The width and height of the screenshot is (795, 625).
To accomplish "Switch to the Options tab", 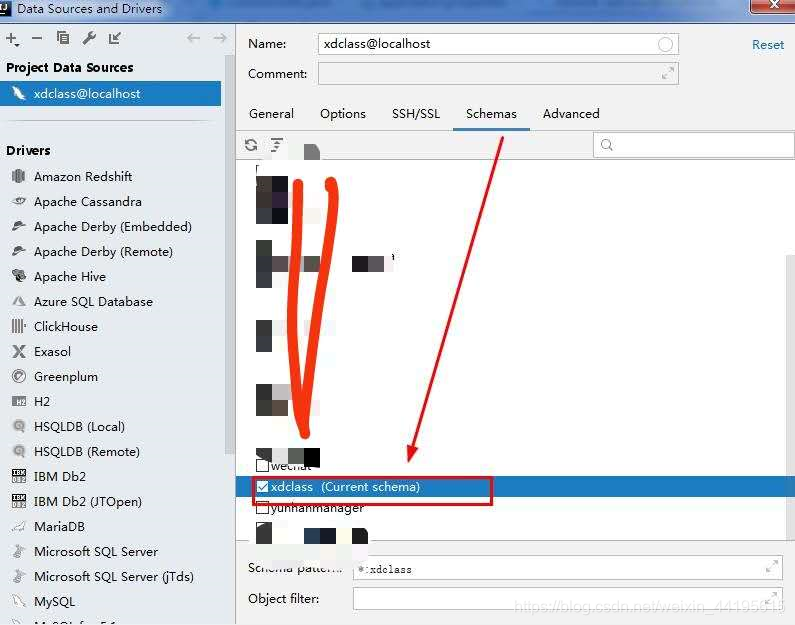I will tap(343, 114).
